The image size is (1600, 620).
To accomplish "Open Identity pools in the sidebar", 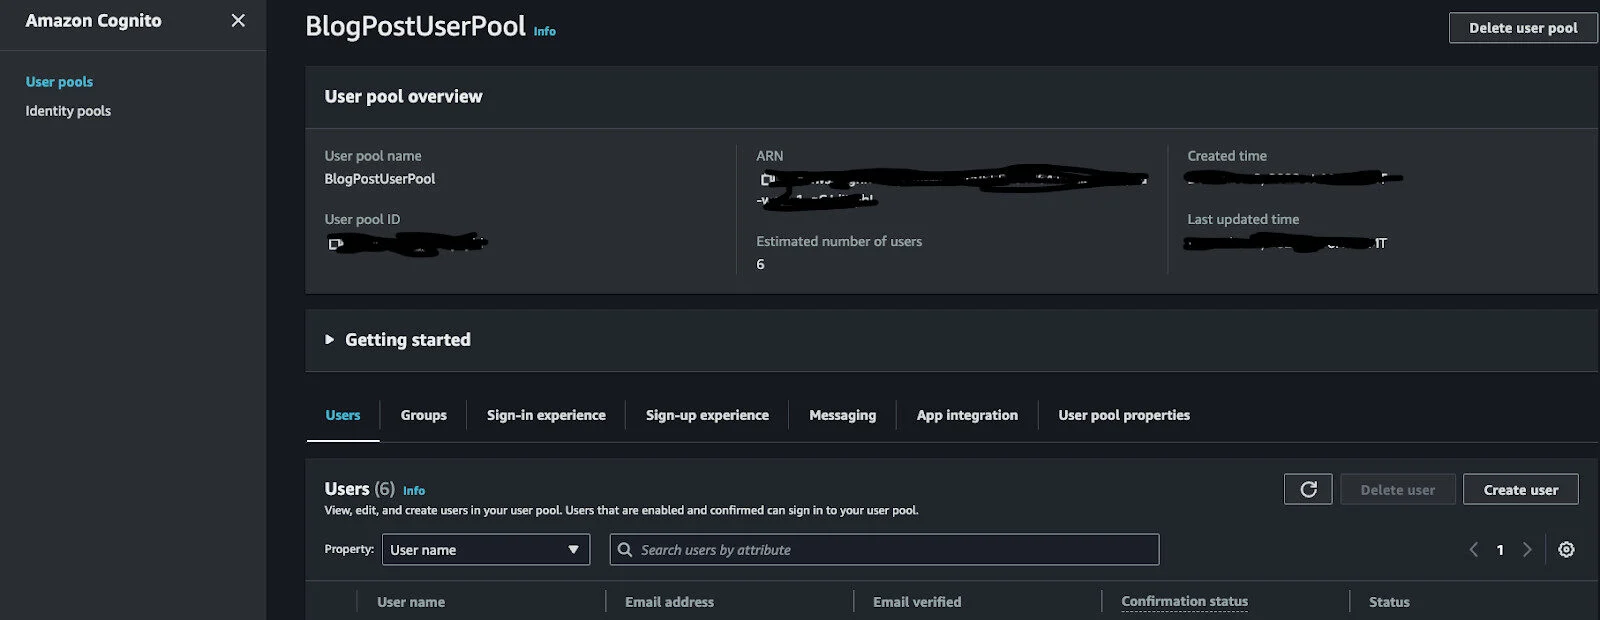I will [68, 111].
